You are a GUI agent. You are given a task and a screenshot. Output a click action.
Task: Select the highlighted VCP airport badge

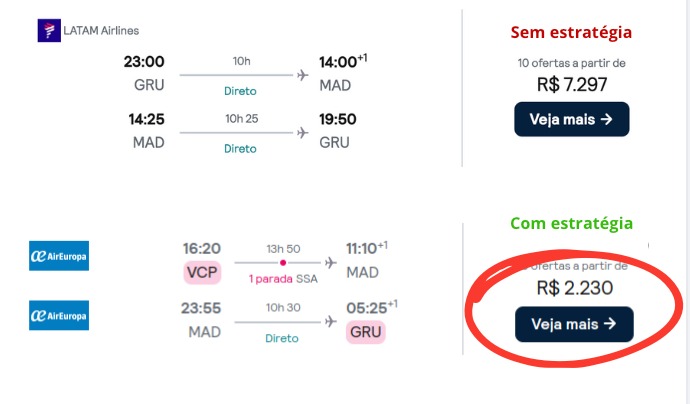pyautogui.click(x=202, y=272)
